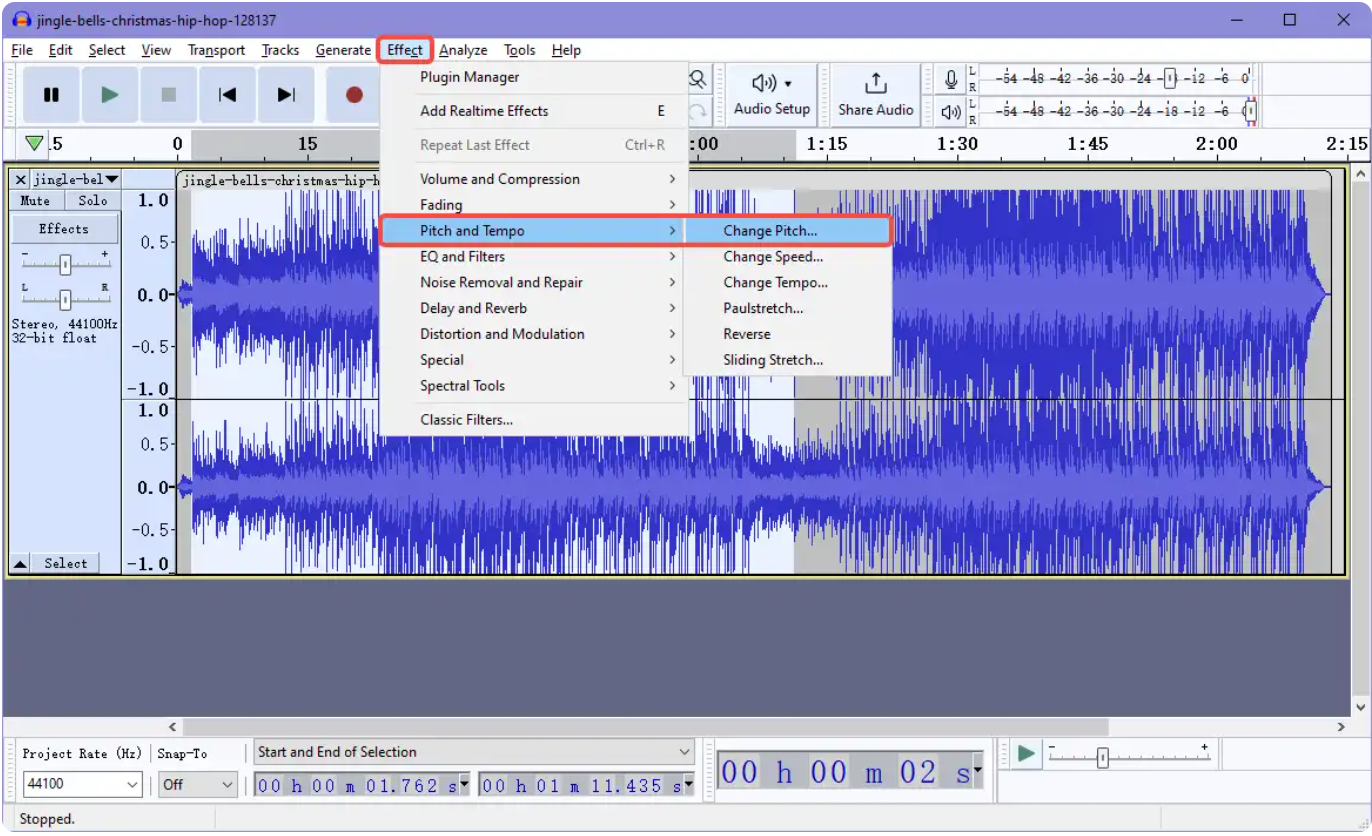Open the Audio Setup toolbar button
The height and width of the screenshot is (836, 1372).
pos(771,95)
